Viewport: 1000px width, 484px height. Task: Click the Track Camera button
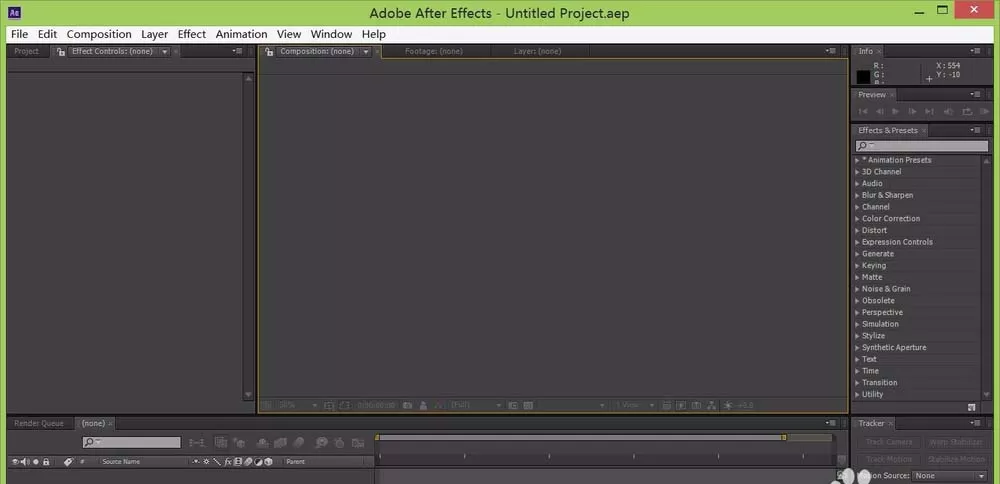889,442
